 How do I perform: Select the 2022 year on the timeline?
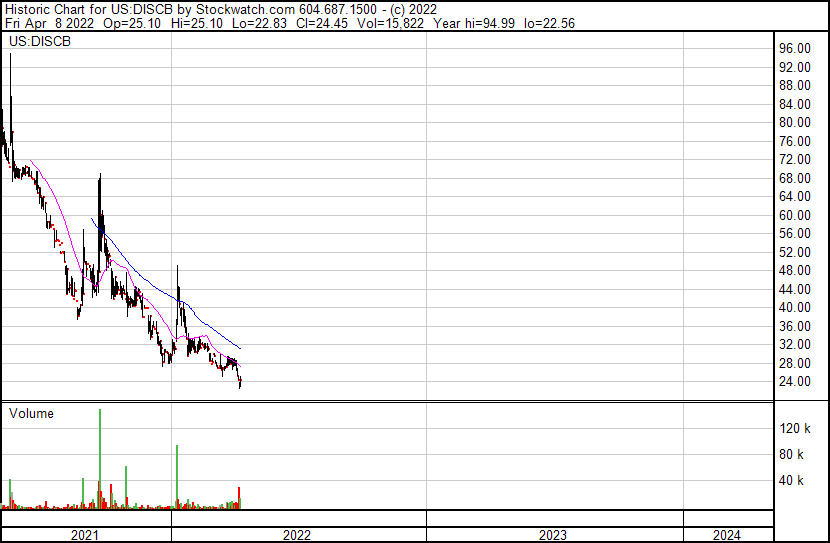coord(297,535)
